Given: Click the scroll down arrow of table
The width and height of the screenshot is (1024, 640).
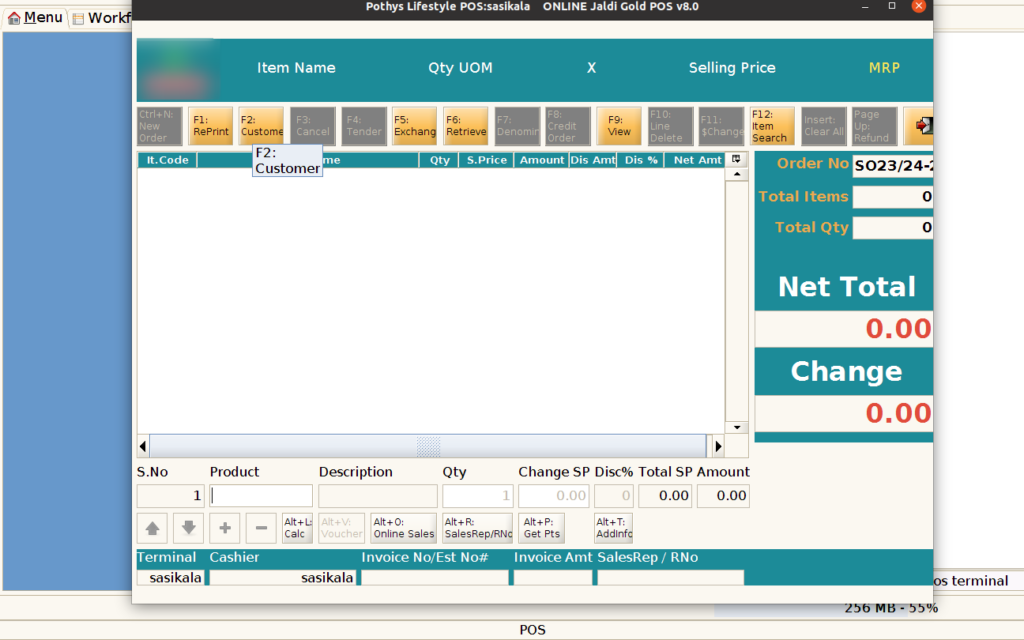Looking at the screenshot, I should tap(737, 427).
